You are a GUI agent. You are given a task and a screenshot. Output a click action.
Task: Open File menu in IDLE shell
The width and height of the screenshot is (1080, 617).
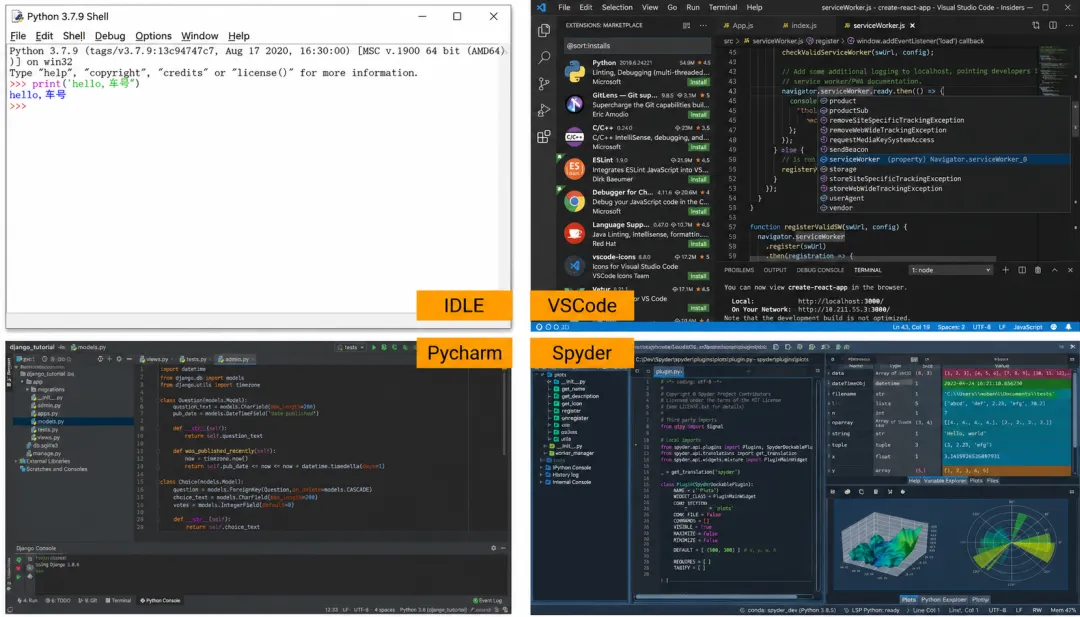[x=18, y=36]
